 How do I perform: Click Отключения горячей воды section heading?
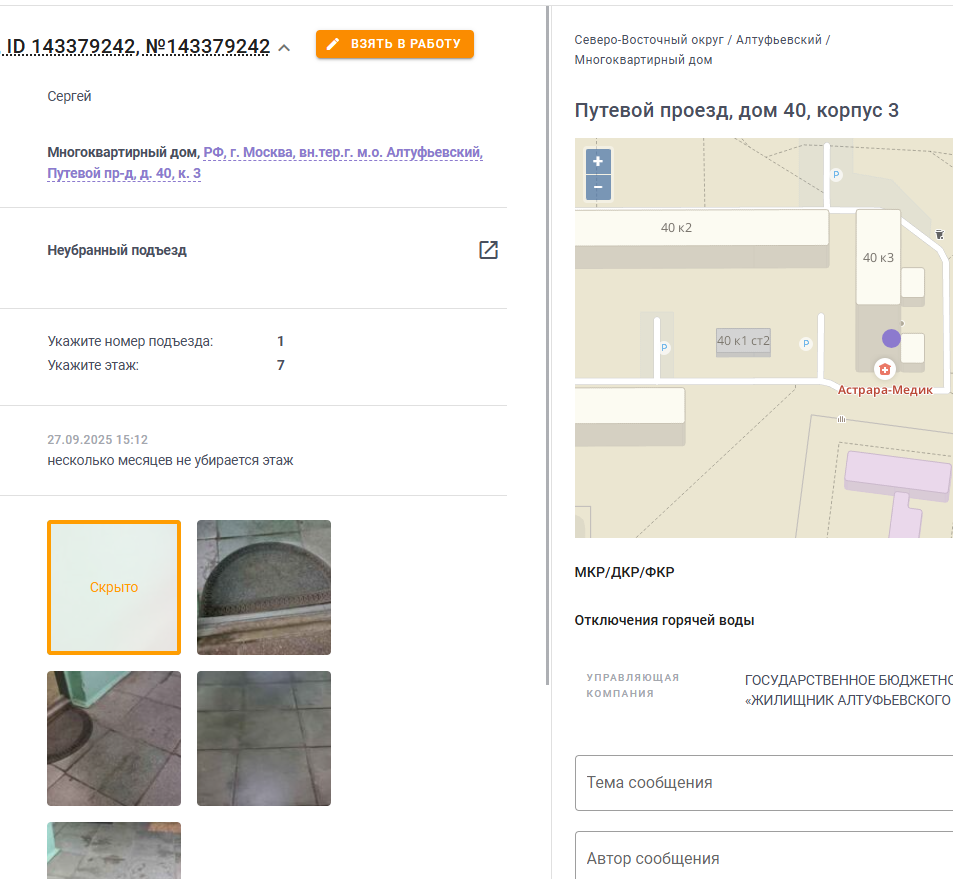pyautogui.click(x=664, y=621)
